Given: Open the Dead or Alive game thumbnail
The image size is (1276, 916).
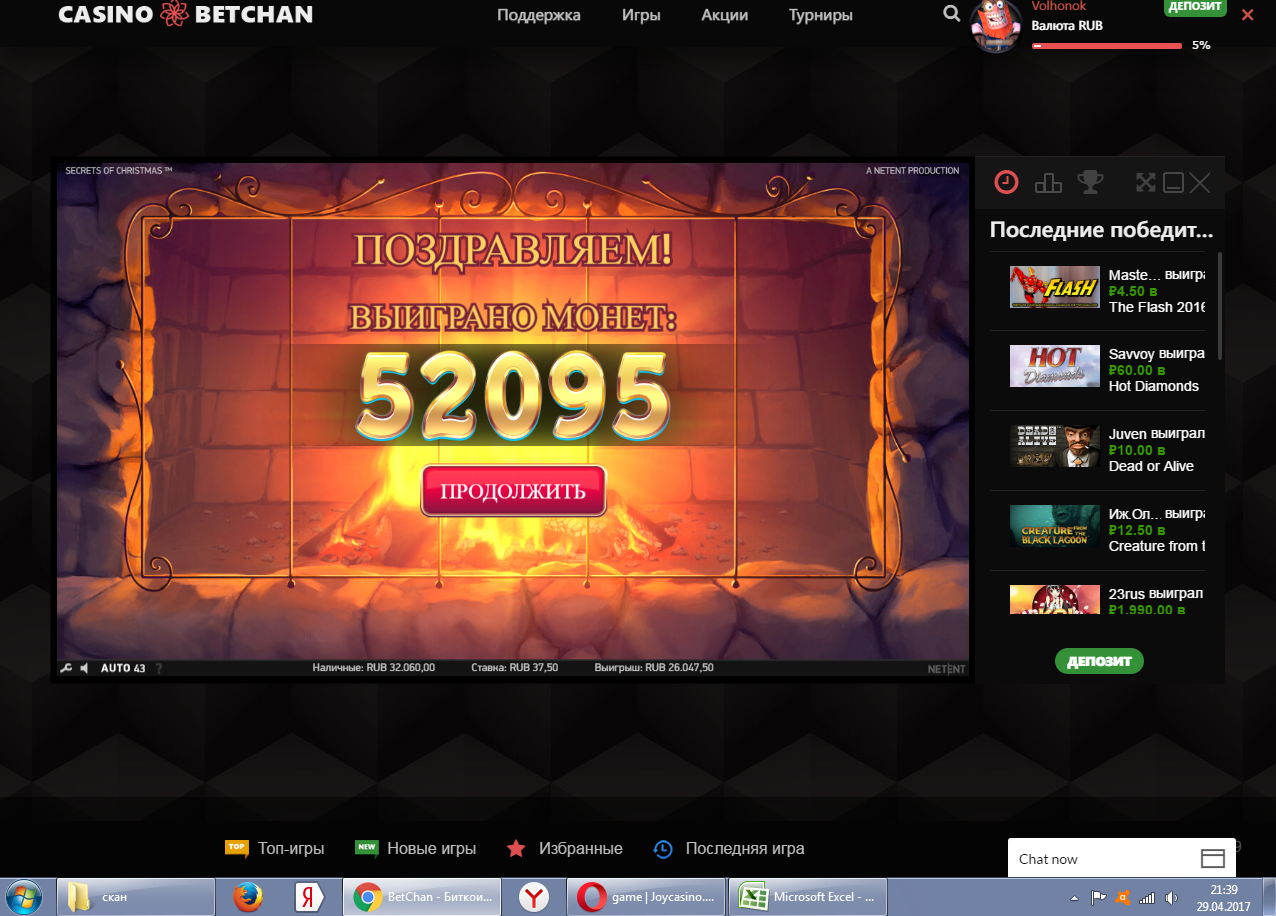Looking at the screenshot, I should click(1054, 446).
